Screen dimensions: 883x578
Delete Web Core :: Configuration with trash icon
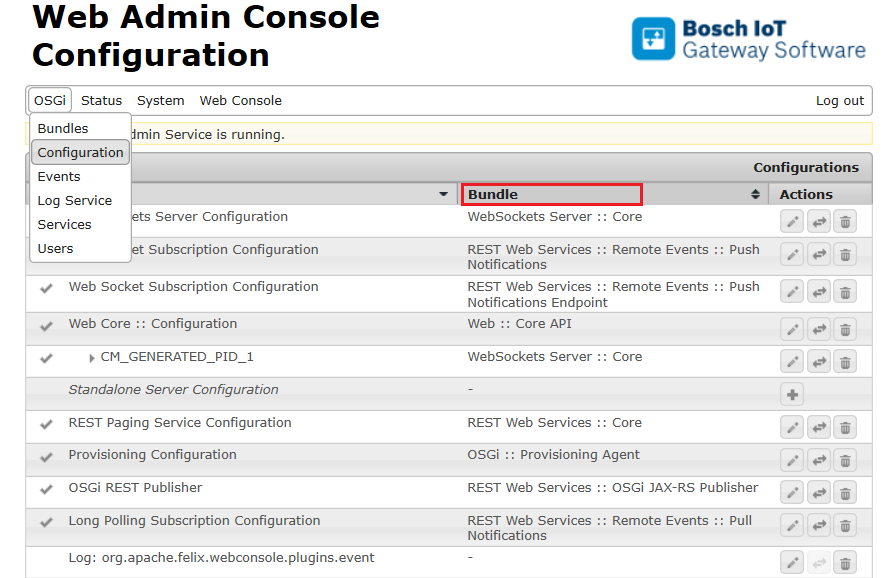click(845, 328)
